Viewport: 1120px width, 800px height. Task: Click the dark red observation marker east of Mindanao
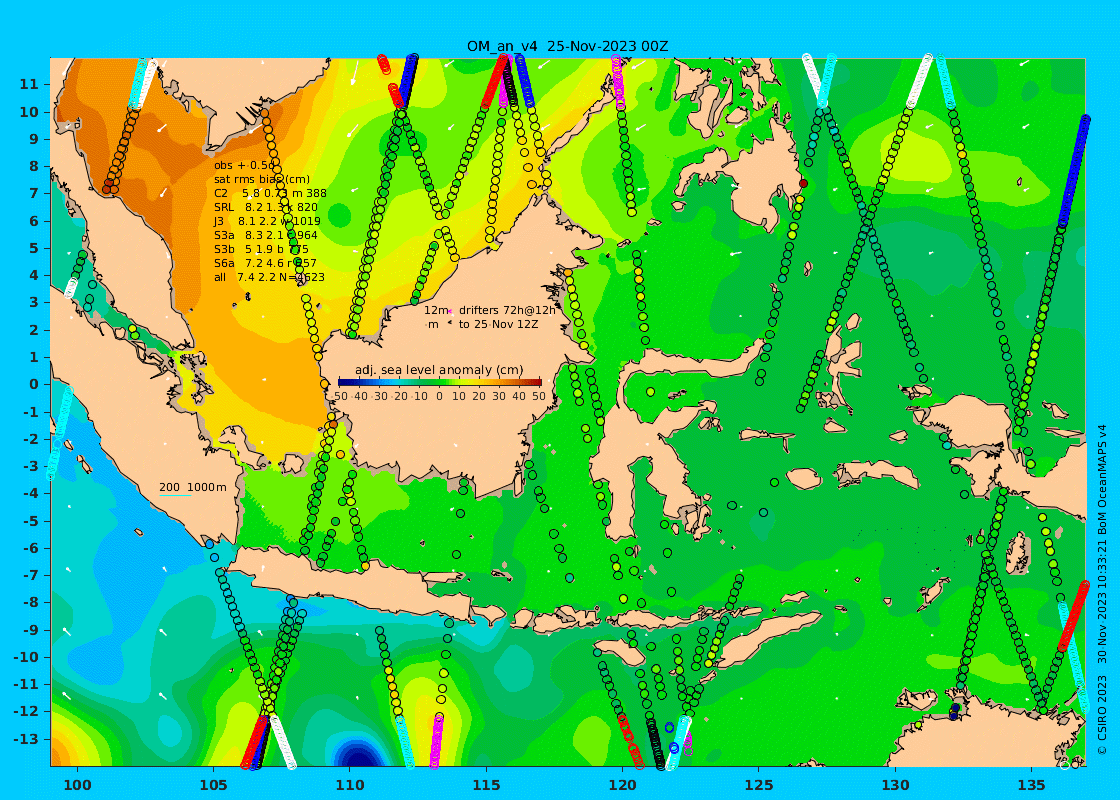pos(803,184)
